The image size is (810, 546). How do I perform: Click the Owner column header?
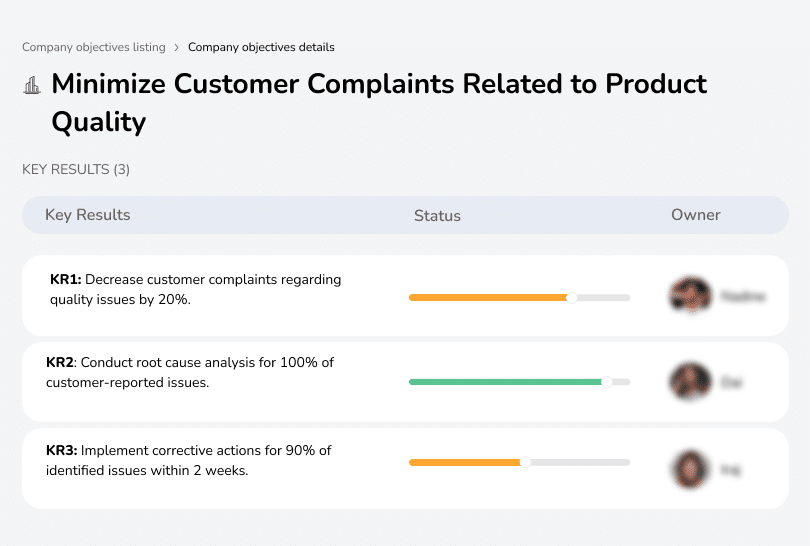pos(695,215)
